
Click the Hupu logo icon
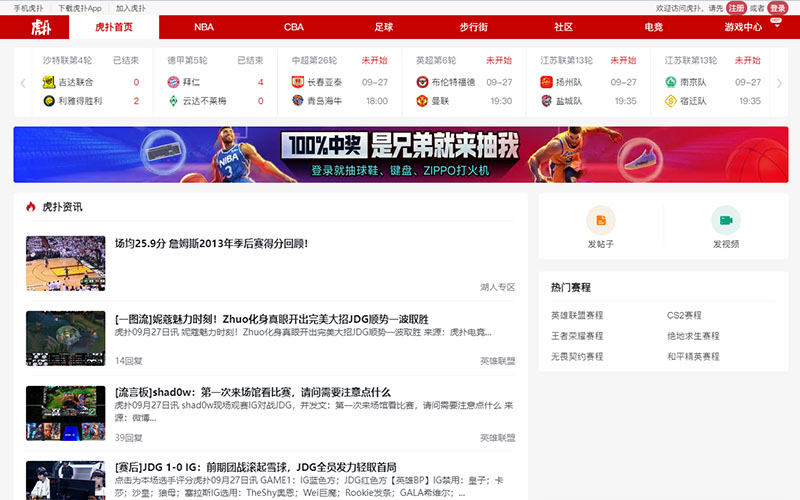pos(39,27)
